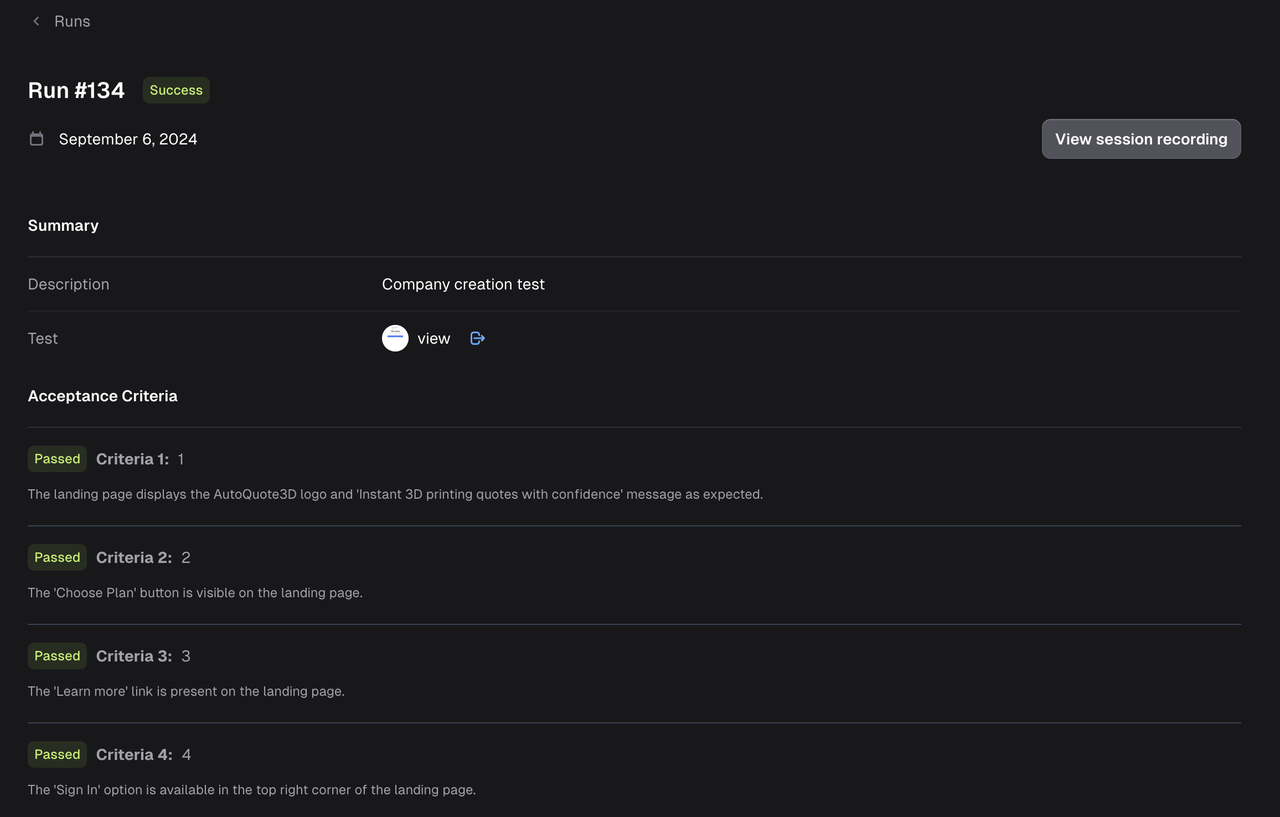Click the back chevron beside Runs
Viewport: 1280px width, 817px height.
tap(36, 20)
